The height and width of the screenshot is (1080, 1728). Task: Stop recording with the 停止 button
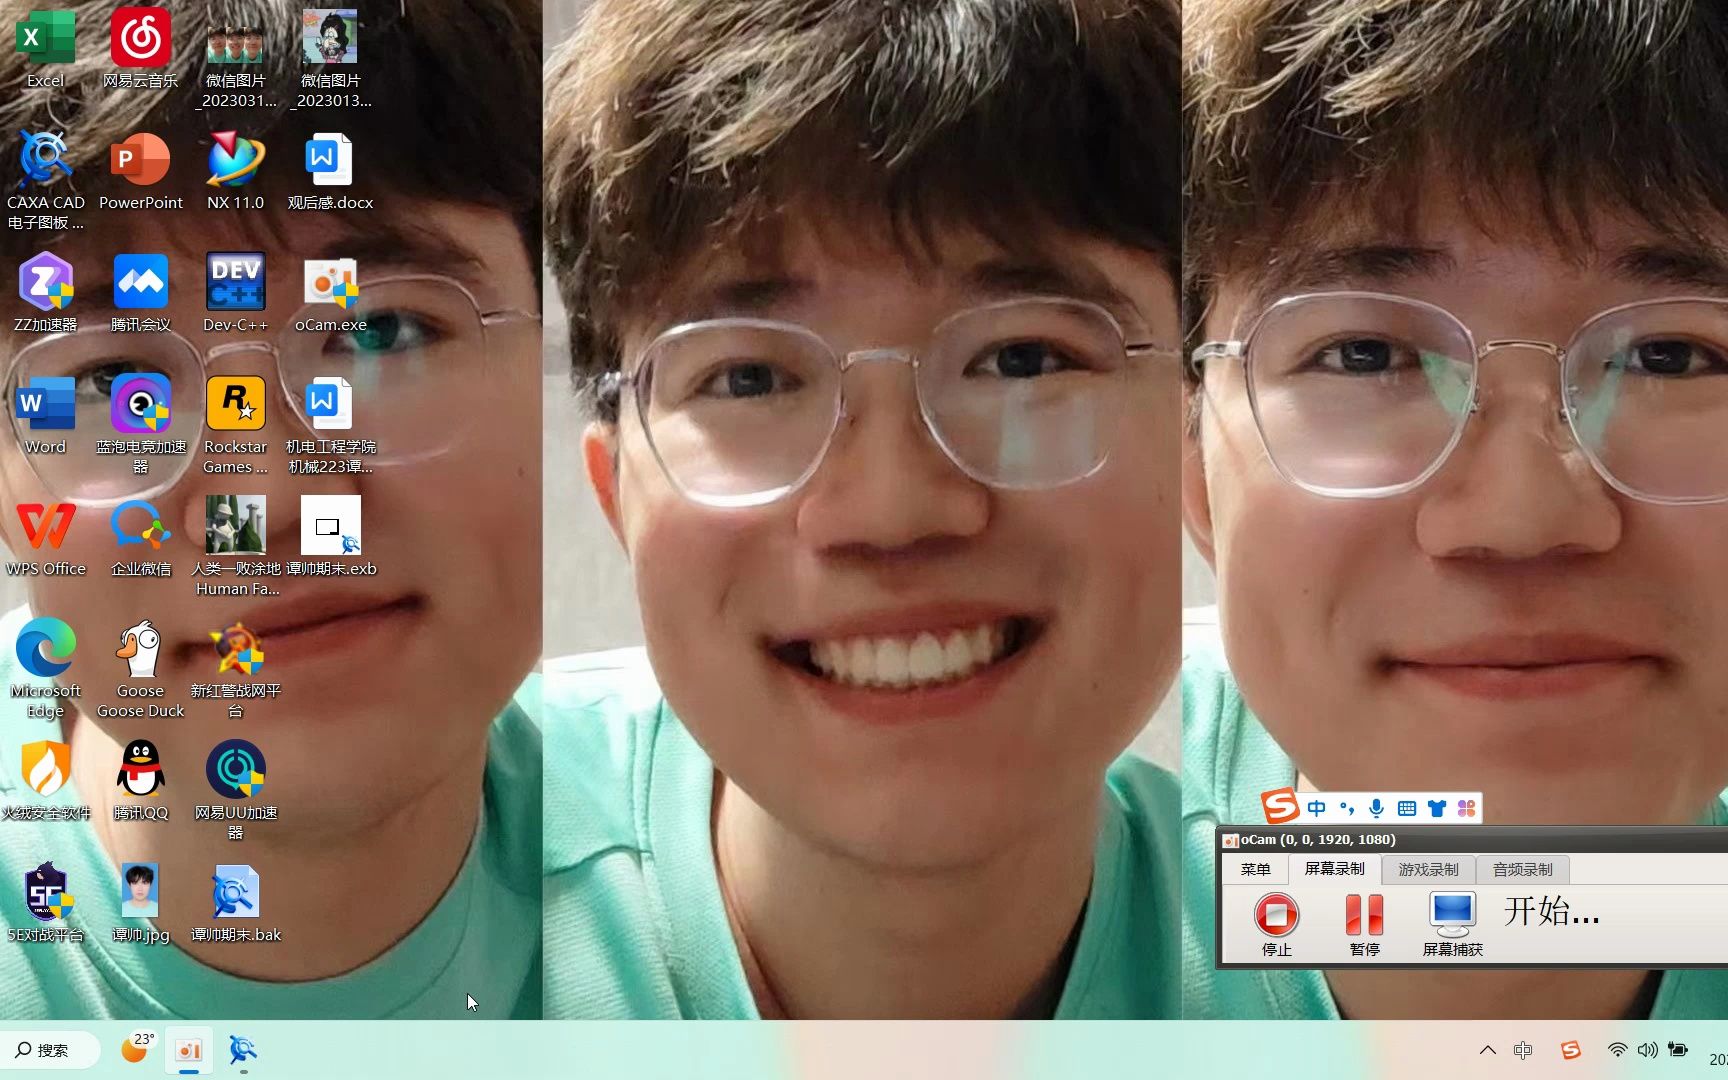click(x=1276, y=924)
